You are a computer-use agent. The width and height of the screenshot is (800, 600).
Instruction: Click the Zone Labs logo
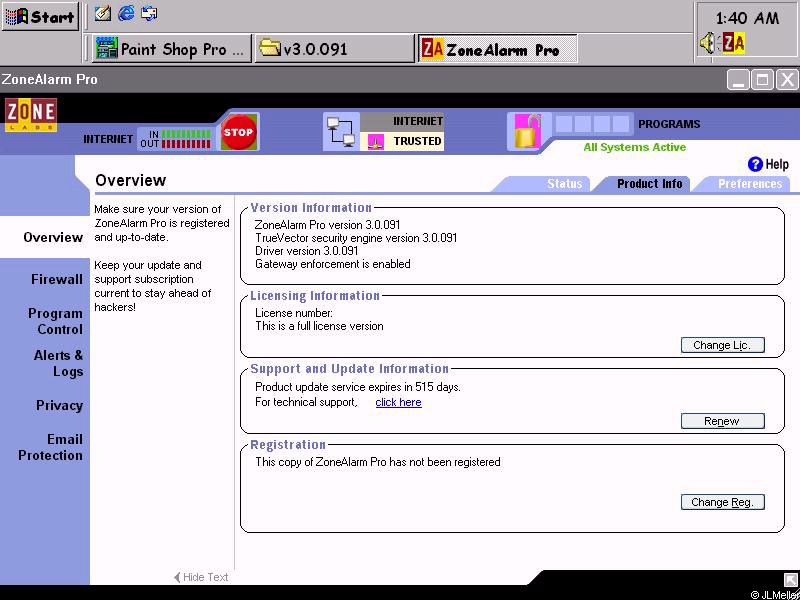tap(31, 115)
